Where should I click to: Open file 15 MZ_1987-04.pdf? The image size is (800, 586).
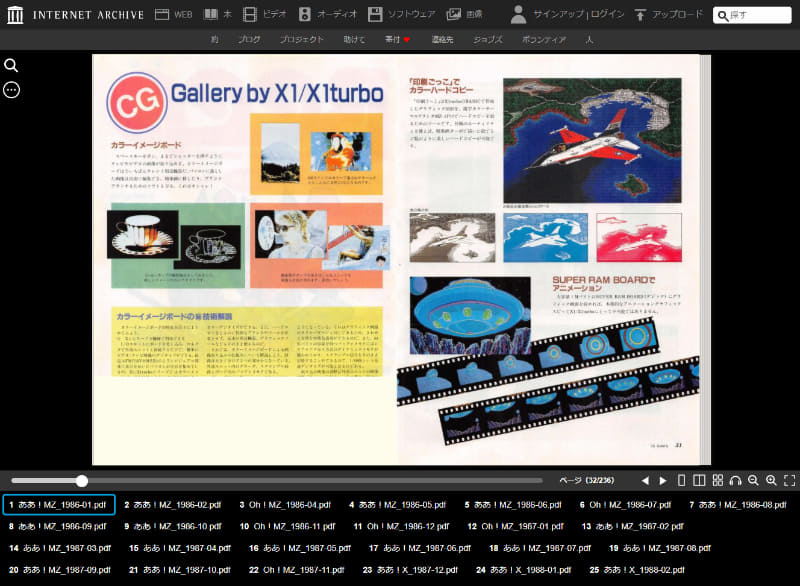tap(180, 548)
